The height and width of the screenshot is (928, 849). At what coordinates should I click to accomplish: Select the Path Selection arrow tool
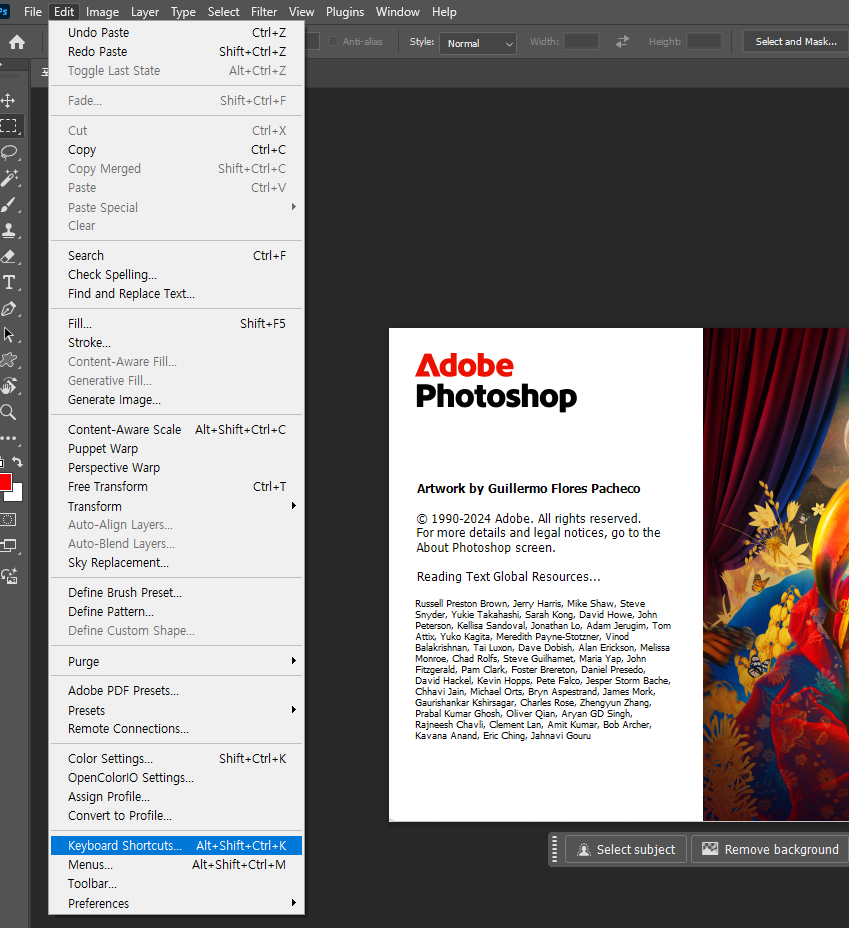(9, 334)
